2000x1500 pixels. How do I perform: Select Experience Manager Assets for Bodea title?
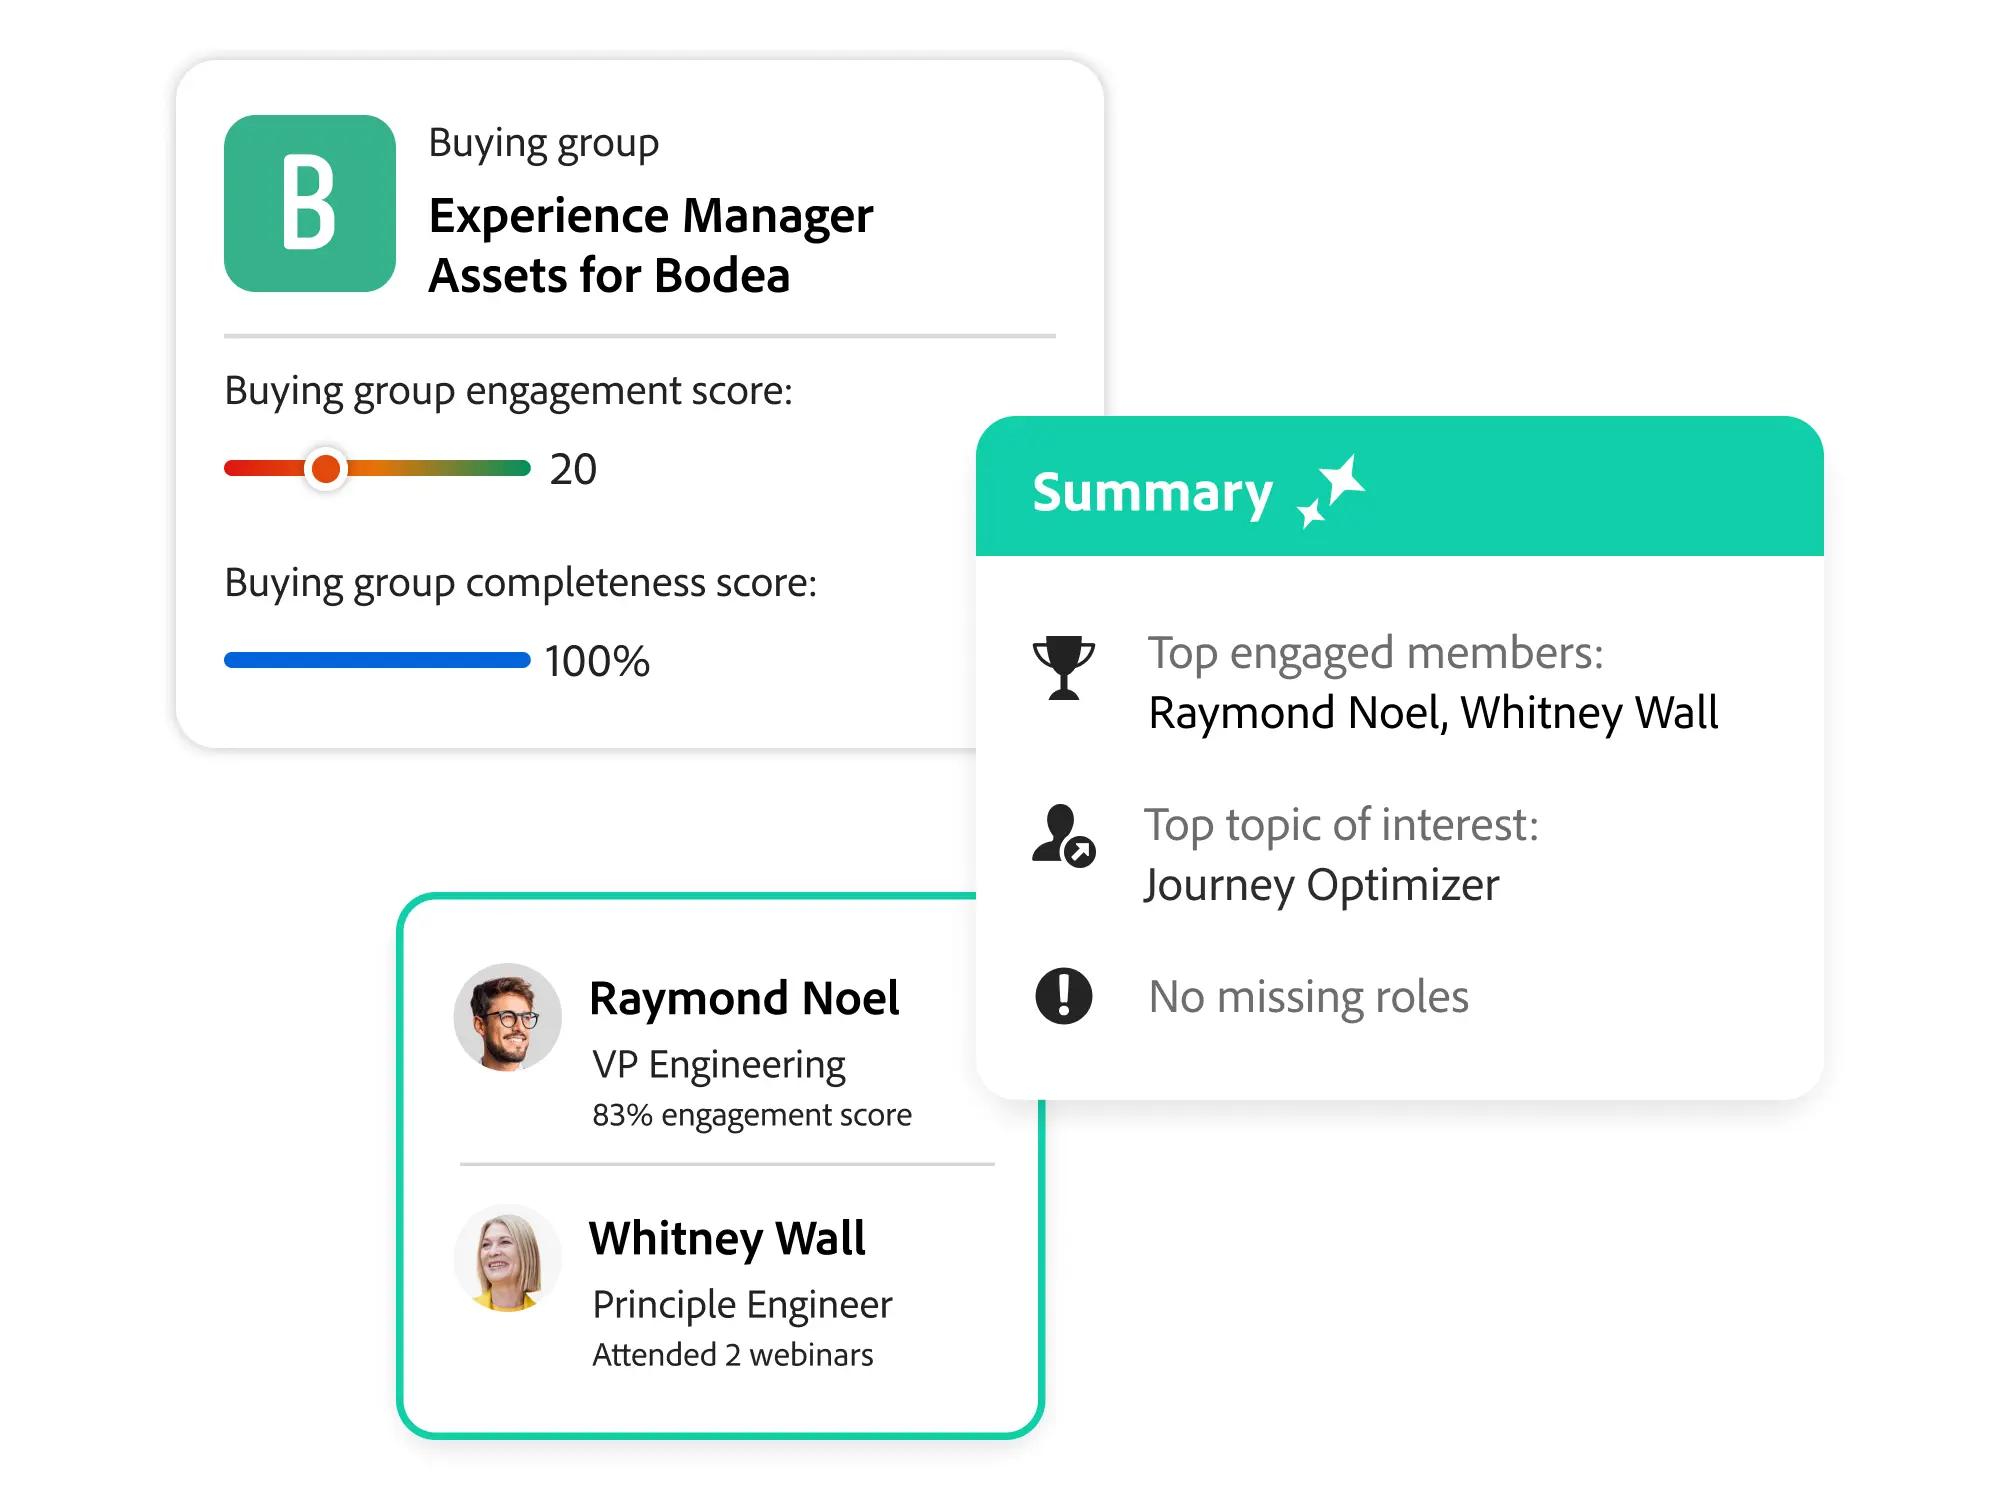[x=651, y=246]
